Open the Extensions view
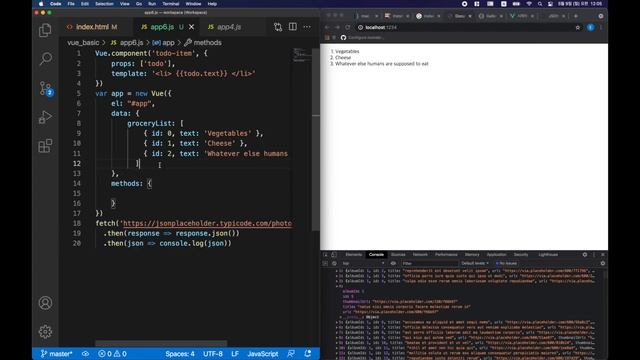The image size is (640, 360). pyautogui.click(x=45, y=146)
